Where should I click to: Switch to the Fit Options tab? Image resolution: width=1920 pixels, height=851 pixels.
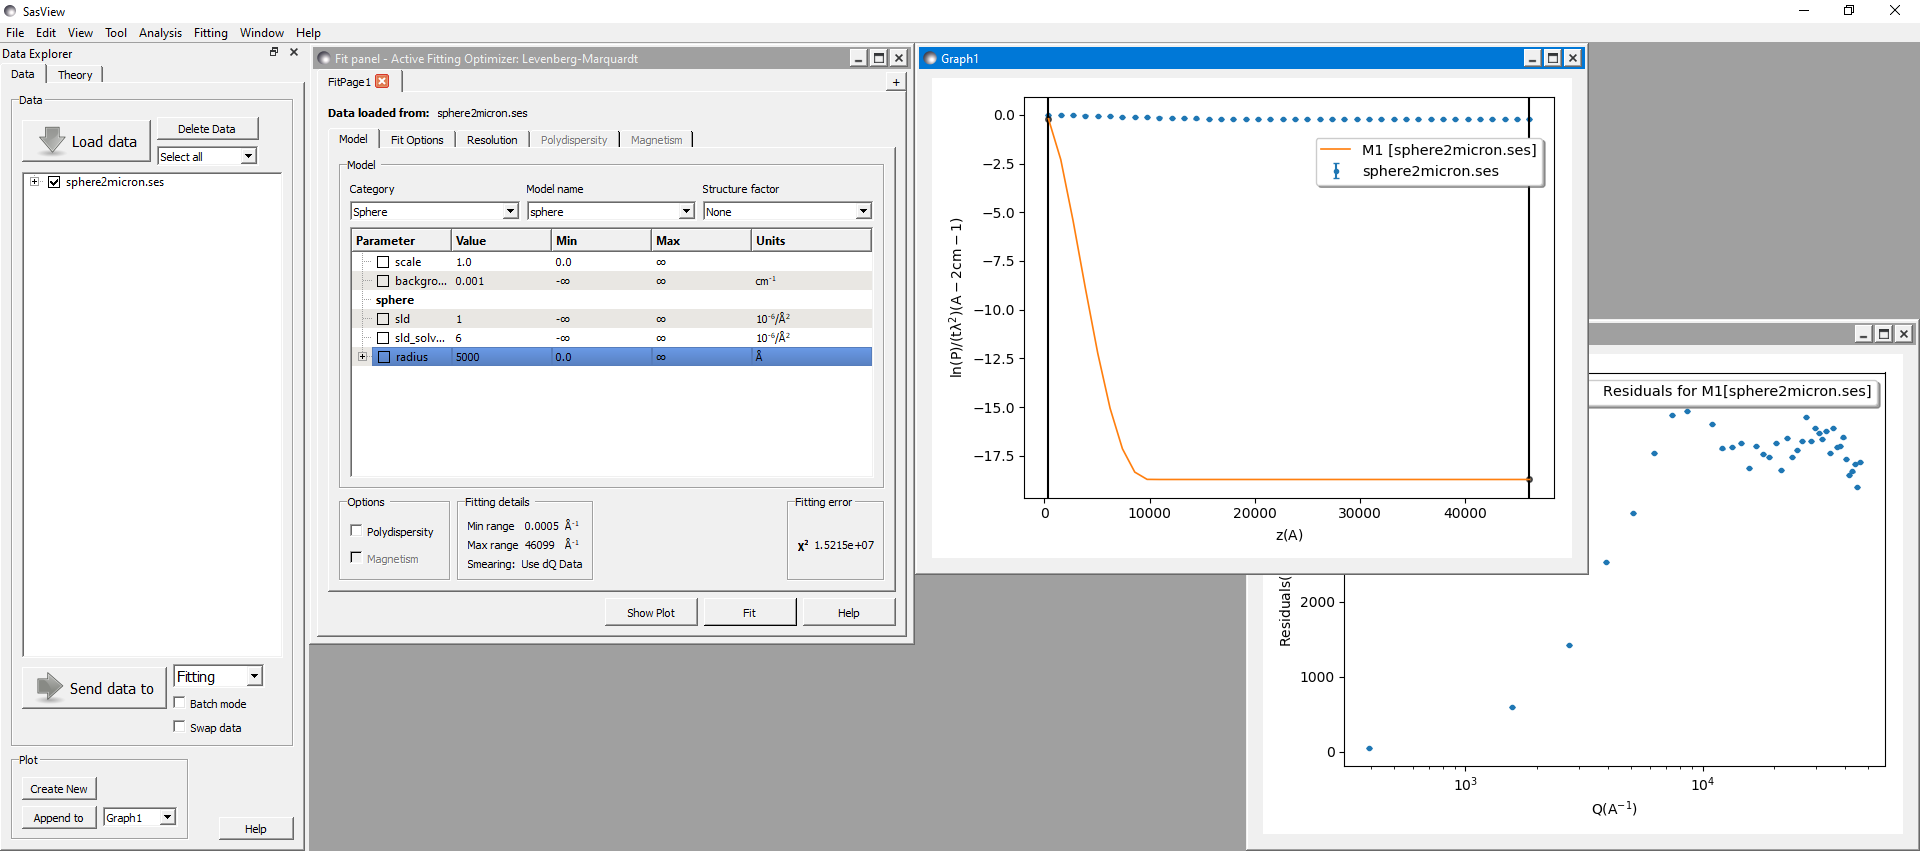[x=416, y=140]
